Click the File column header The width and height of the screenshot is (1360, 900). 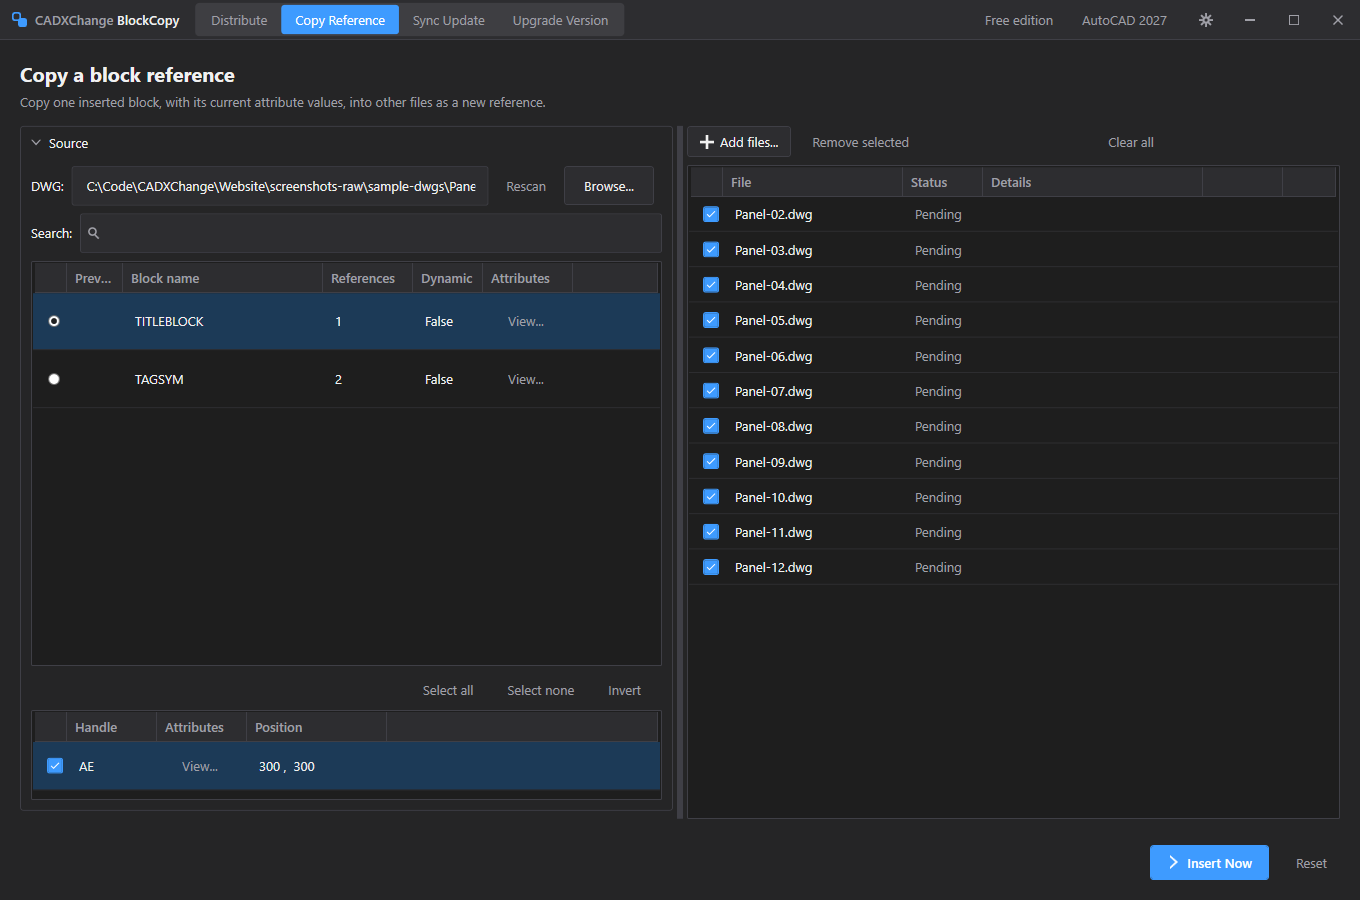click(812, 182)
